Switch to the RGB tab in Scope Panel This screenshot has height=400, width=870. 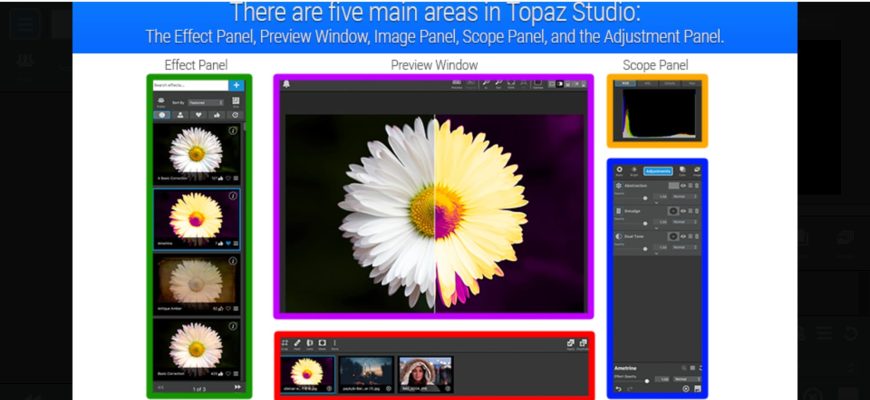[625, 83]
